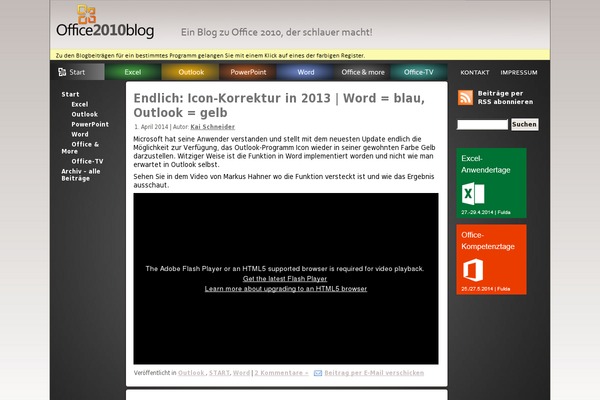This screenshot has height=400, width=600.
Task: Switch to the yellow Outlook tab
Action: tap(191, 72)
